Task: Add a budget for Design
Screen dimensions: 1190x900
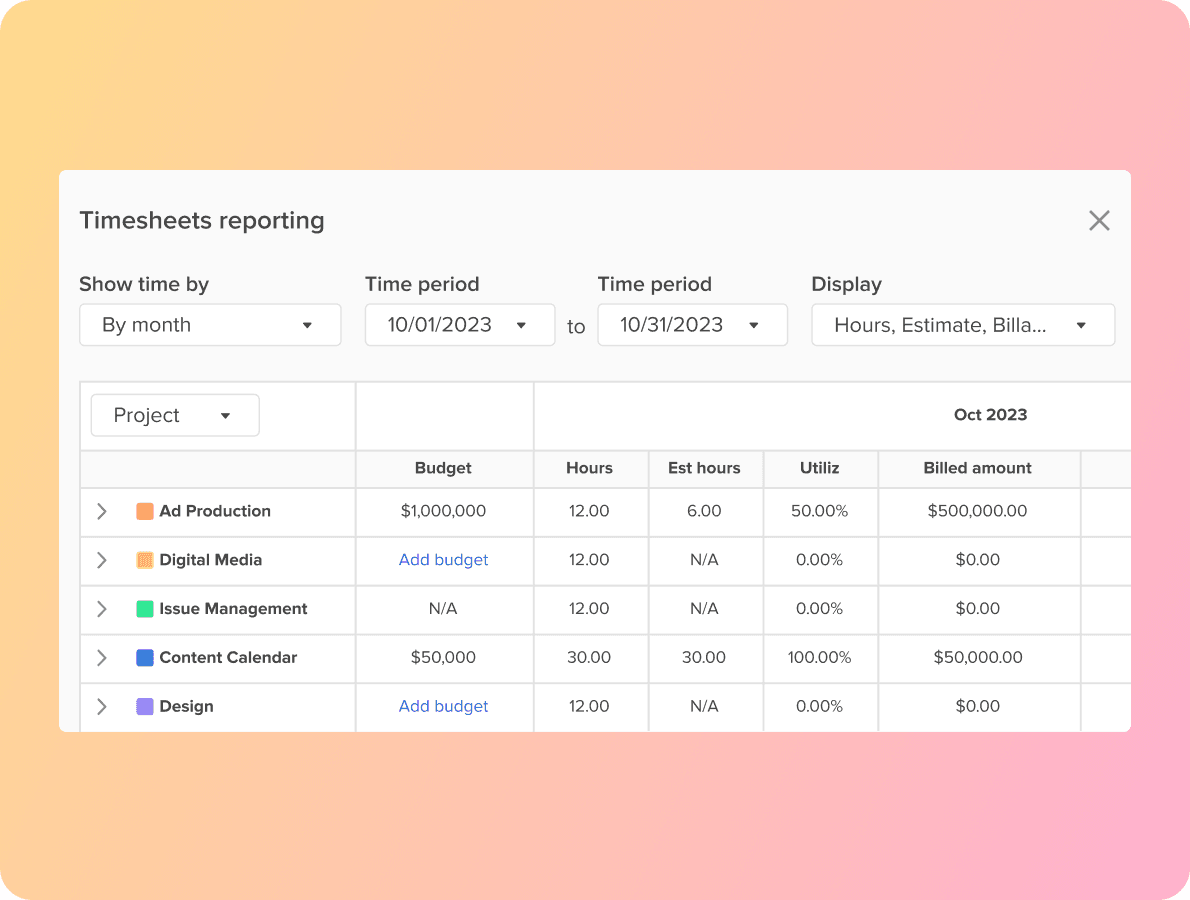Action: click(x=443, y=707)
